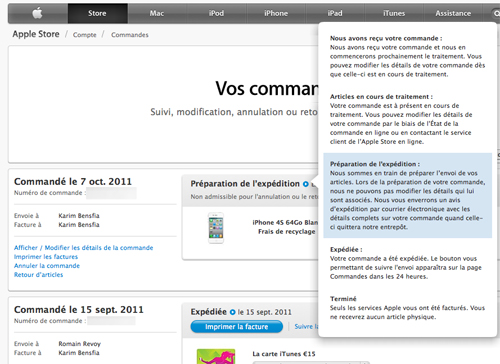Click highlighted 'Préparation de l'expédition' popup section

408,195
